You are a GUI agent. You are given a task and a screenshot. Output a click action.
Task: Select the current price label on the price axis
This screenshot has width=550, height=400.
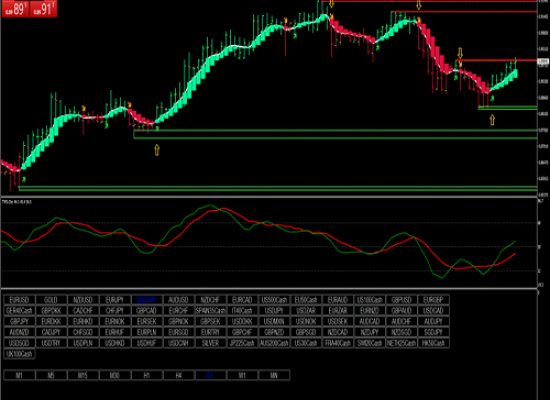pyautogui.click(x=543, y=62)
